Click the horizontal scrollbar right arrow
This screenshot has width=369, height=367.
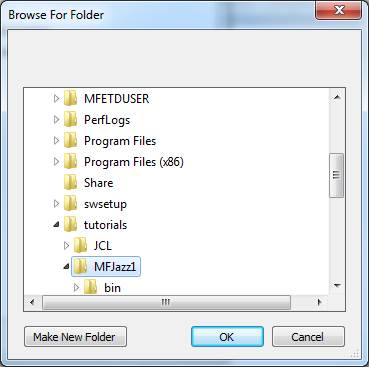coord(320,303)
